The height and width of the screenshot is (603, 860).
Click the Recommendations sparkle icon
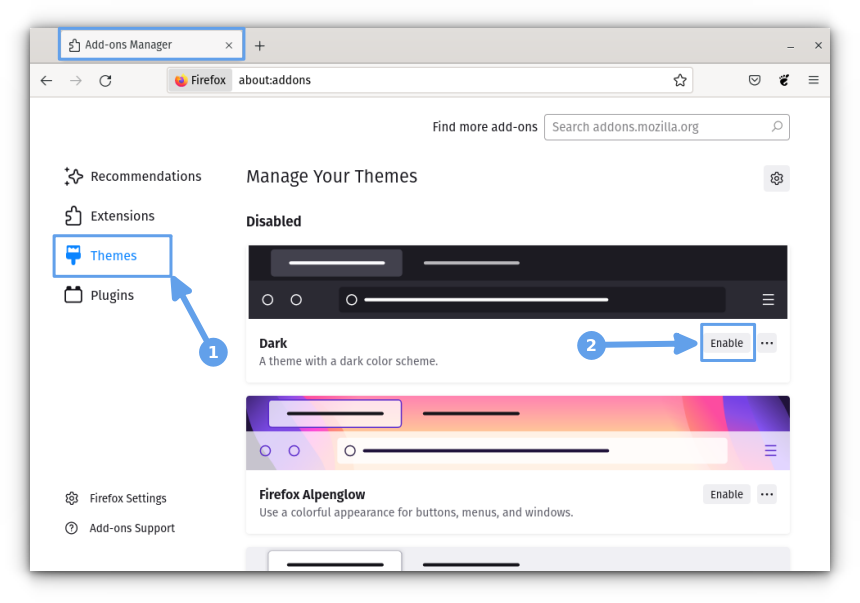(x=73, y=176)
